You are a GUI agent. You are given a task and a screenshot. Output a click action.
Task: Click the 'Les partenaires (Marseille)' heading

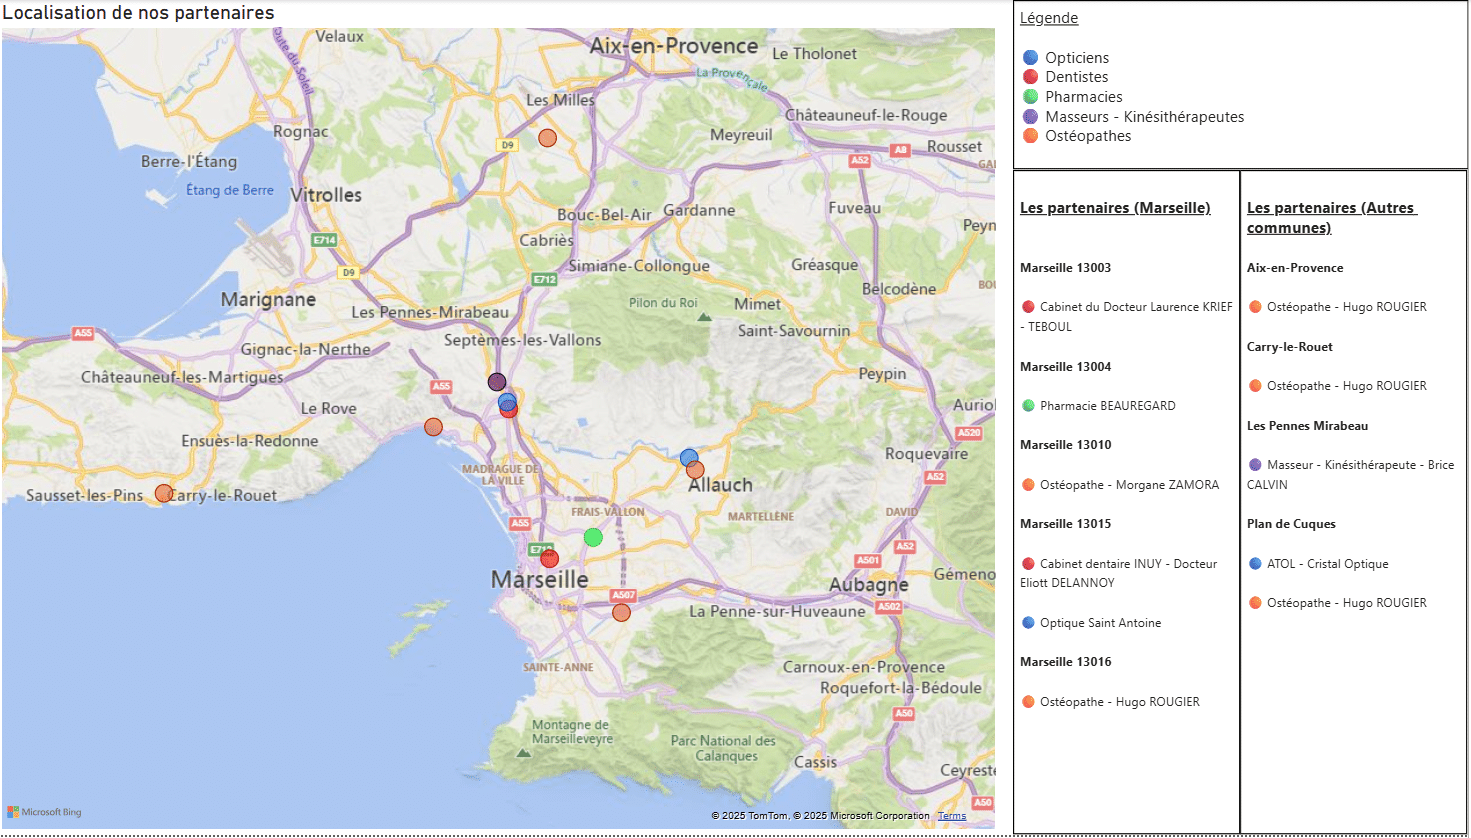(1115, 208)
